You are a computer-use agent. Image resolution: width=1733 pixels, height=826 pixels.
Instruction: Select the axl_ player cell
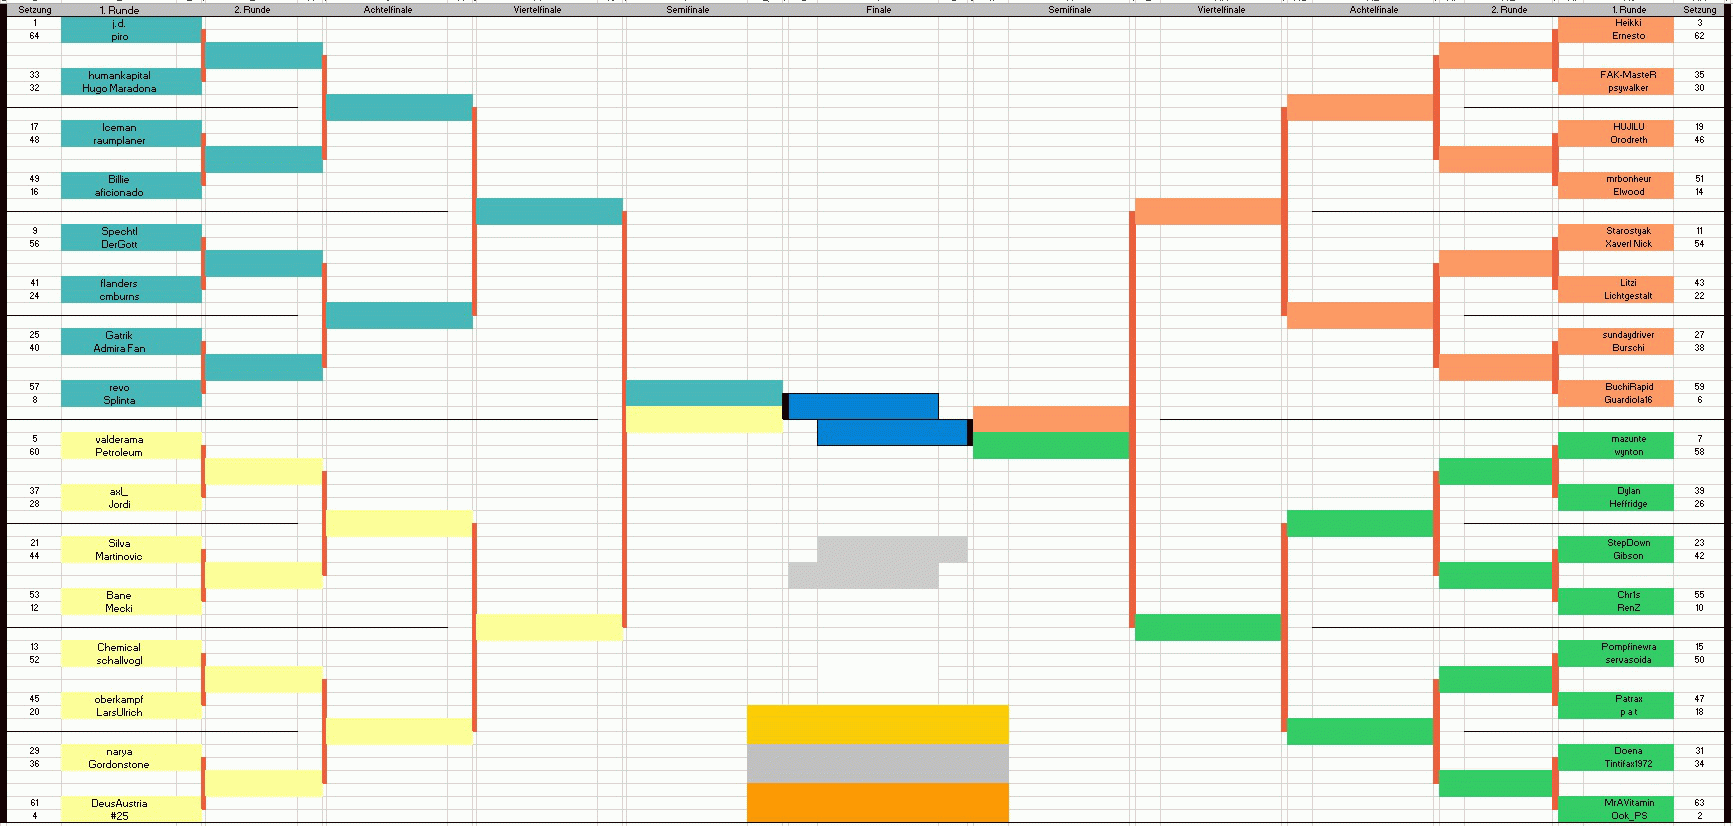(131, 491)
